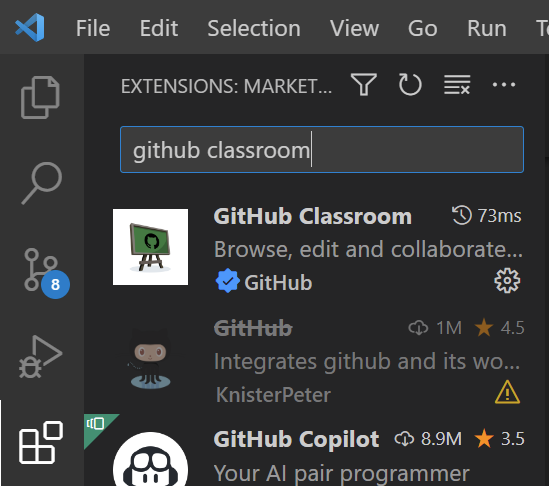Open Views and More Actions ellipsis
The height and width of the screenshot is (486, 549).
pos(504,85)
